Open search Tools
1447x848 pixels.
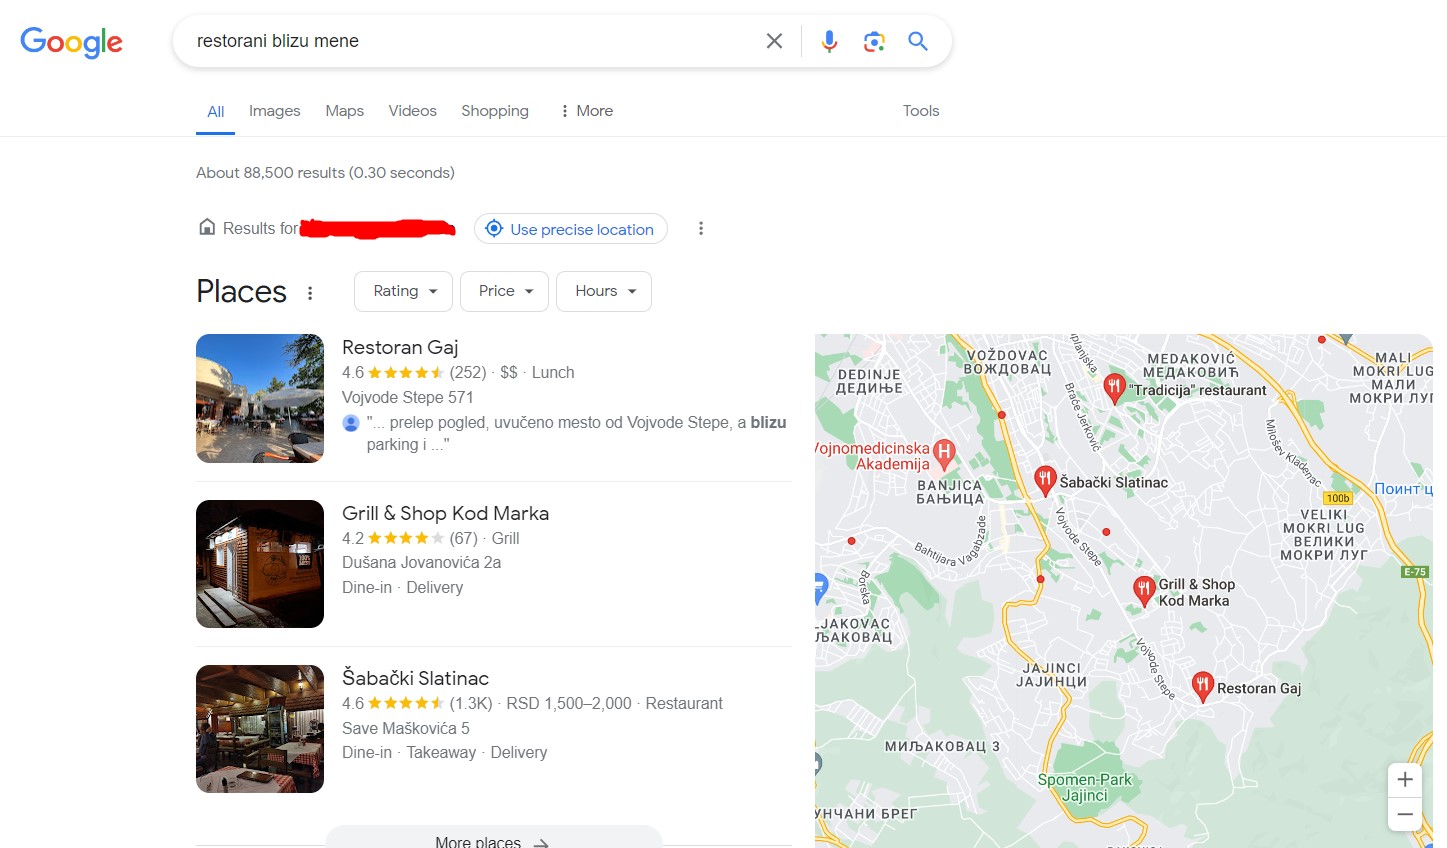[921, 111]
